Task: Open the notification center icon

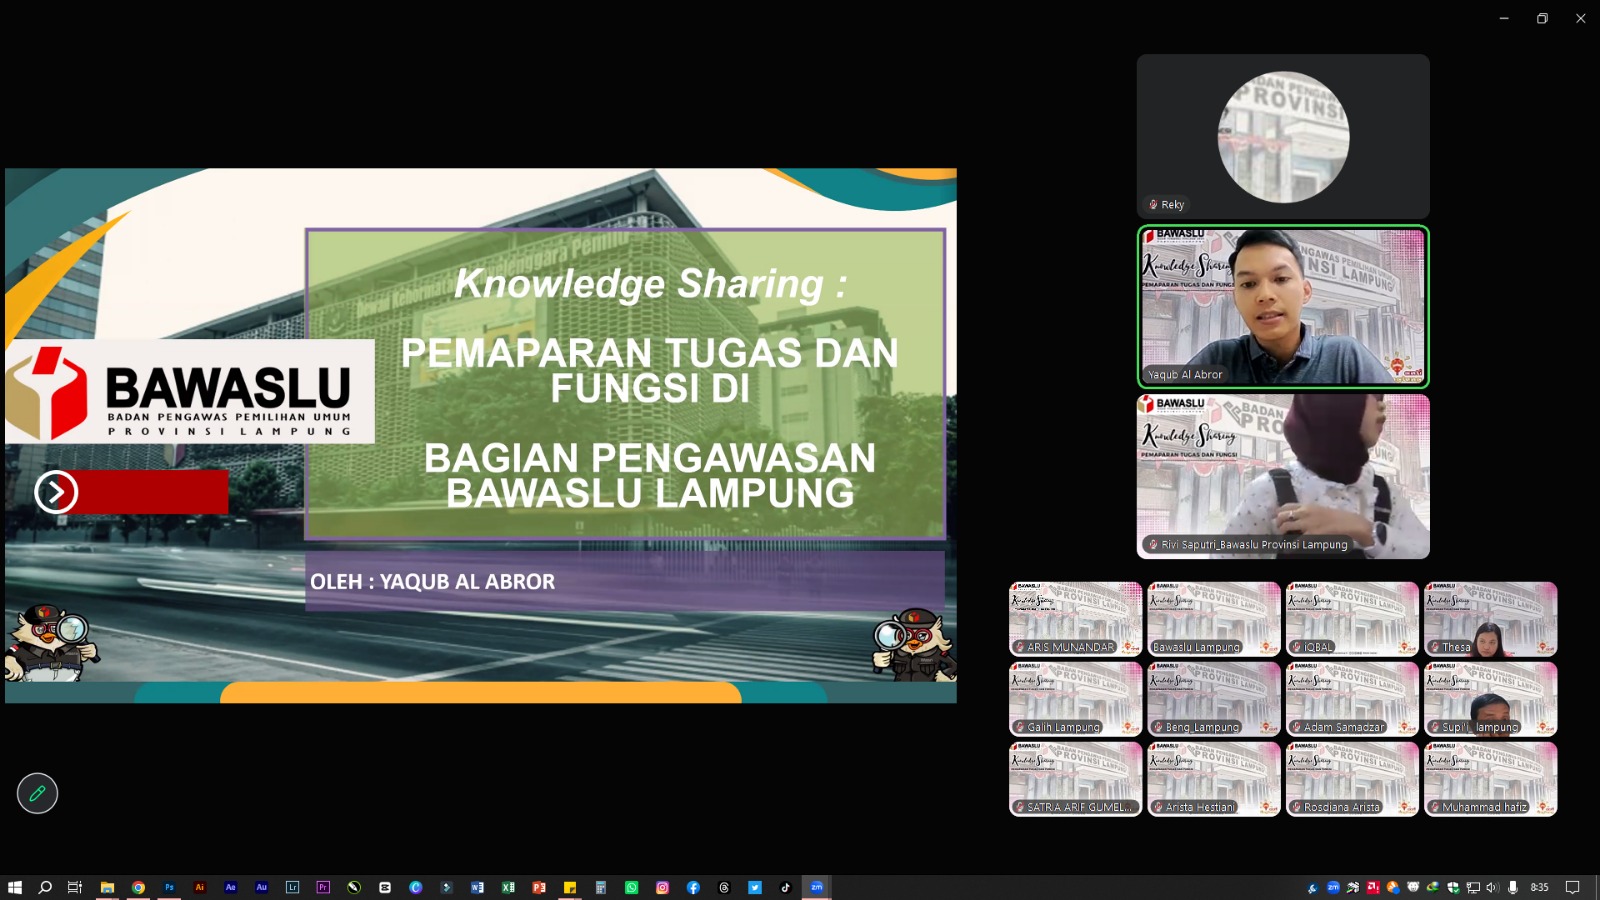Action: click(1572, 887)
